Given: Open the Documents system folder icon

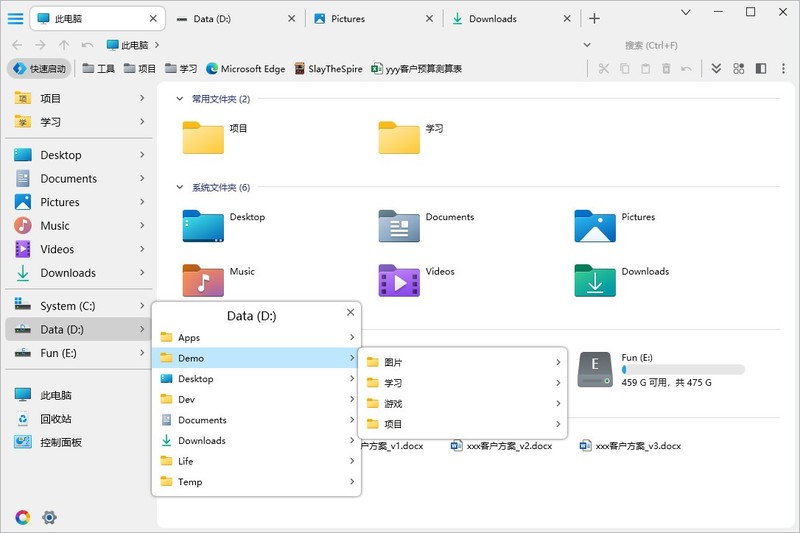Looking at the screenshot, I should 399,226.
